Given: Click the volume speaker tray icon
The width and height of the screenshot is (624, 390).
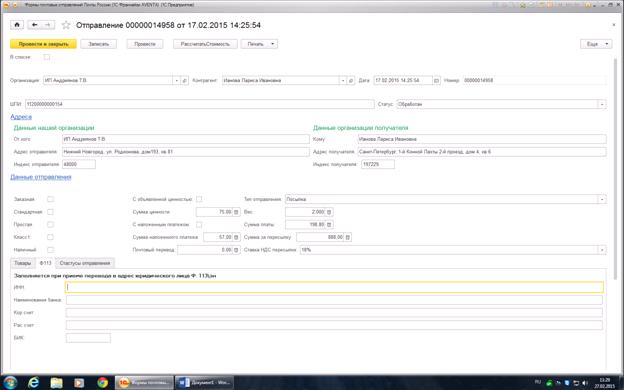Looking at the screenshot, I should pos(585,383).
